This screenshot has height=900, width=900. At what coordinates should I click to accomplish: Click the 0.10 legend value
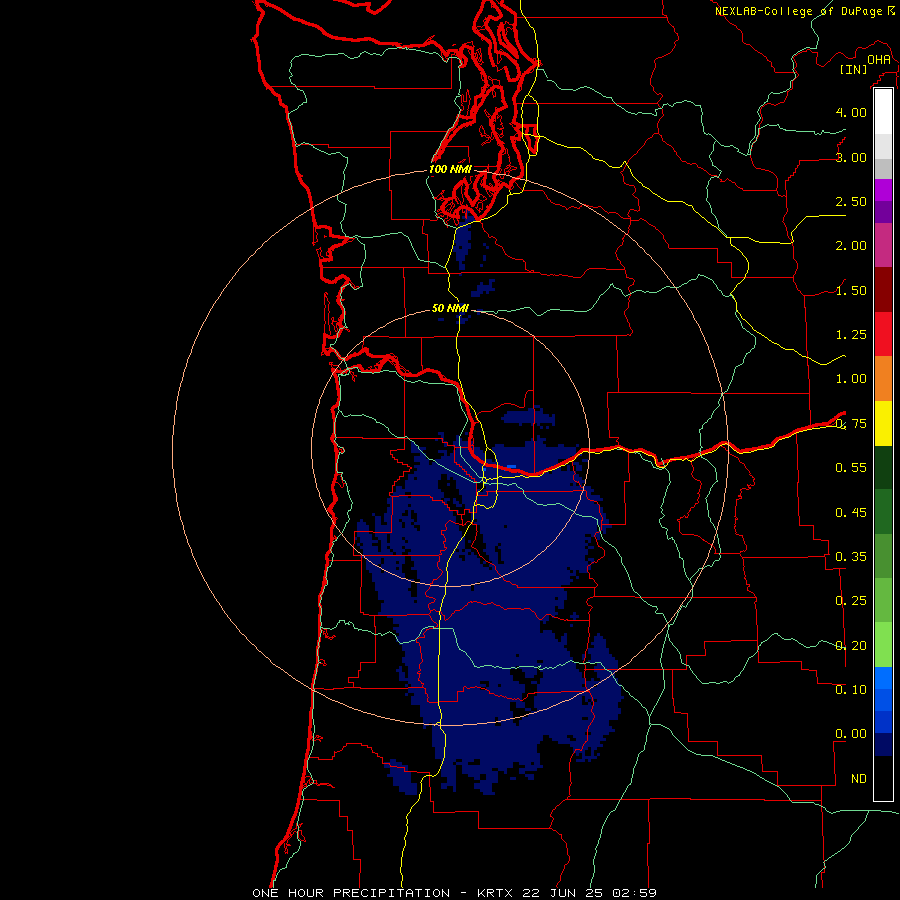coord(851,690)
